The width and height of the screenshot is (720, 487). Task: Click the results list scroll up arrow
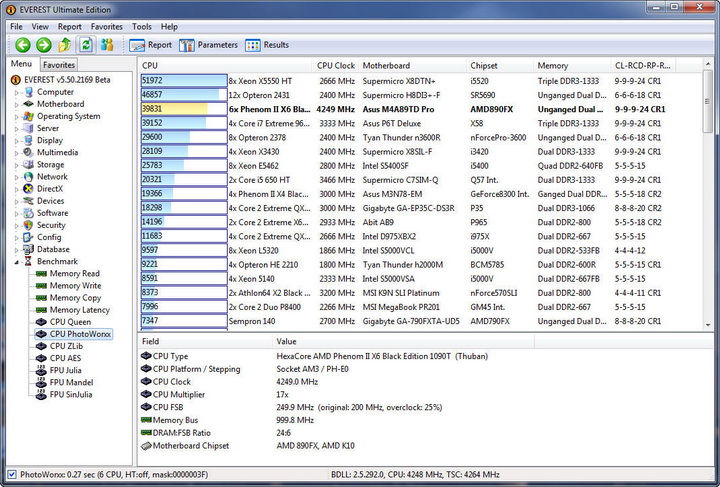tap(708, 65)
